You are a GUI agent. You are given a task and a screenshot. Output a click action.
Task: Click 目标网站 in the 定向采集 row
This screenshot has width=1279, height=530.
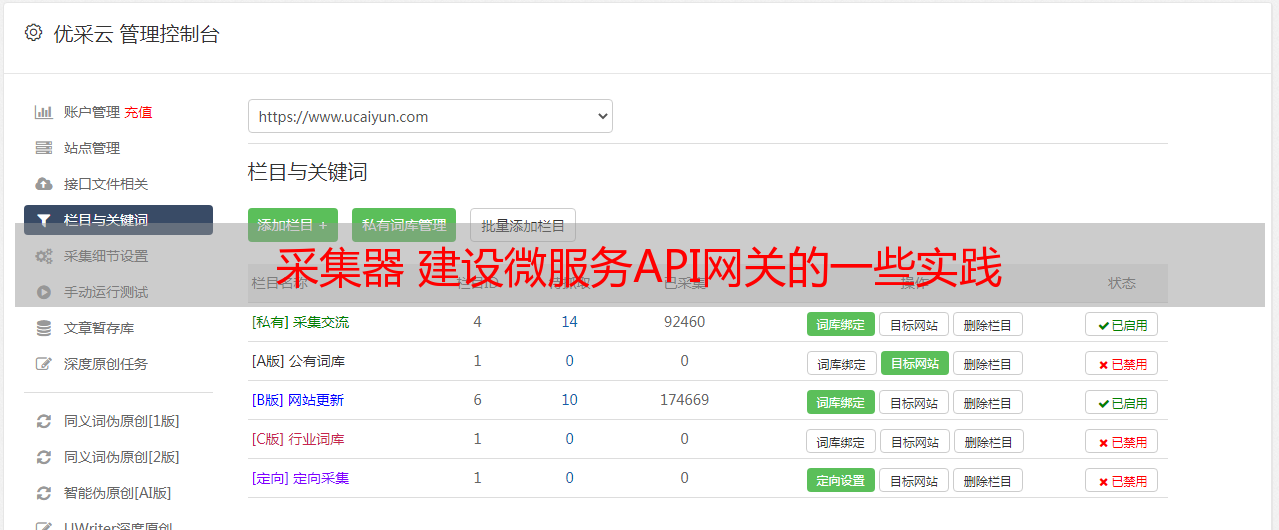coord(914,480)
